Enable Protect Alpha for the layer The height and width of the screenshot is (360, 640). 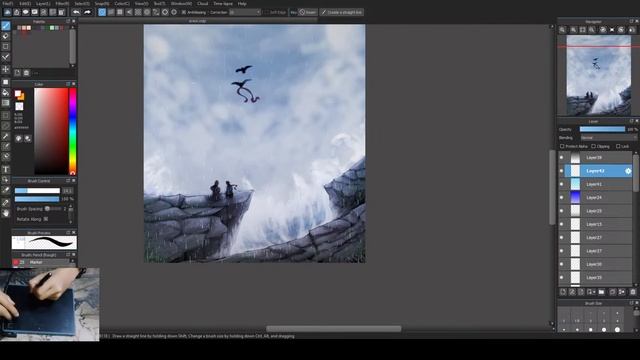[x=562, y=146]
